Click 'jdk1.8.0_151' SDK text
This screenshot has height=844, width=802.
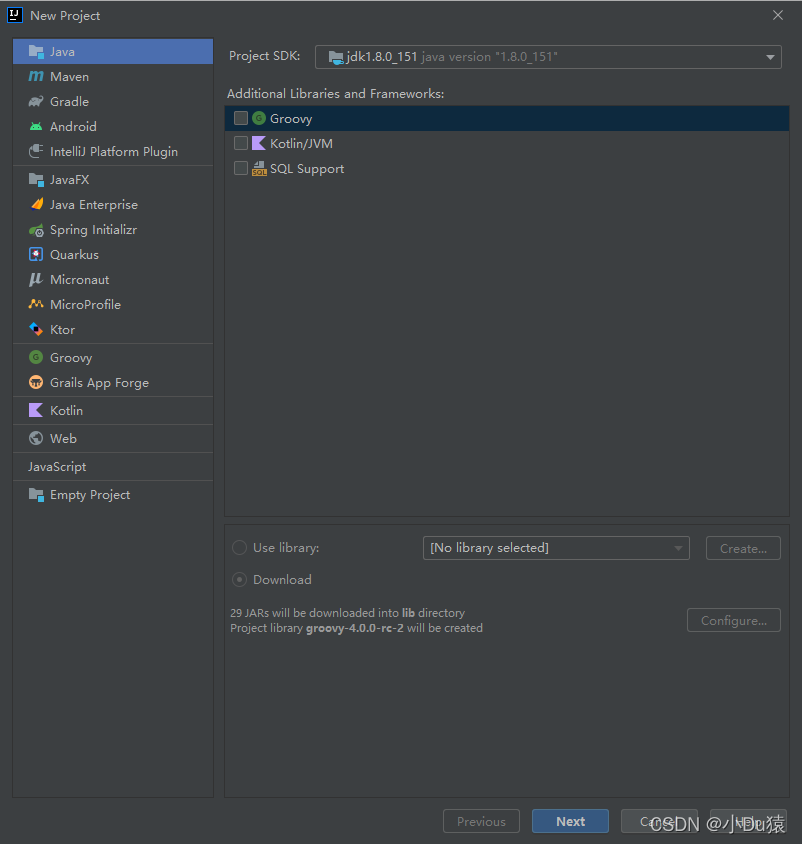pos(382,57)
